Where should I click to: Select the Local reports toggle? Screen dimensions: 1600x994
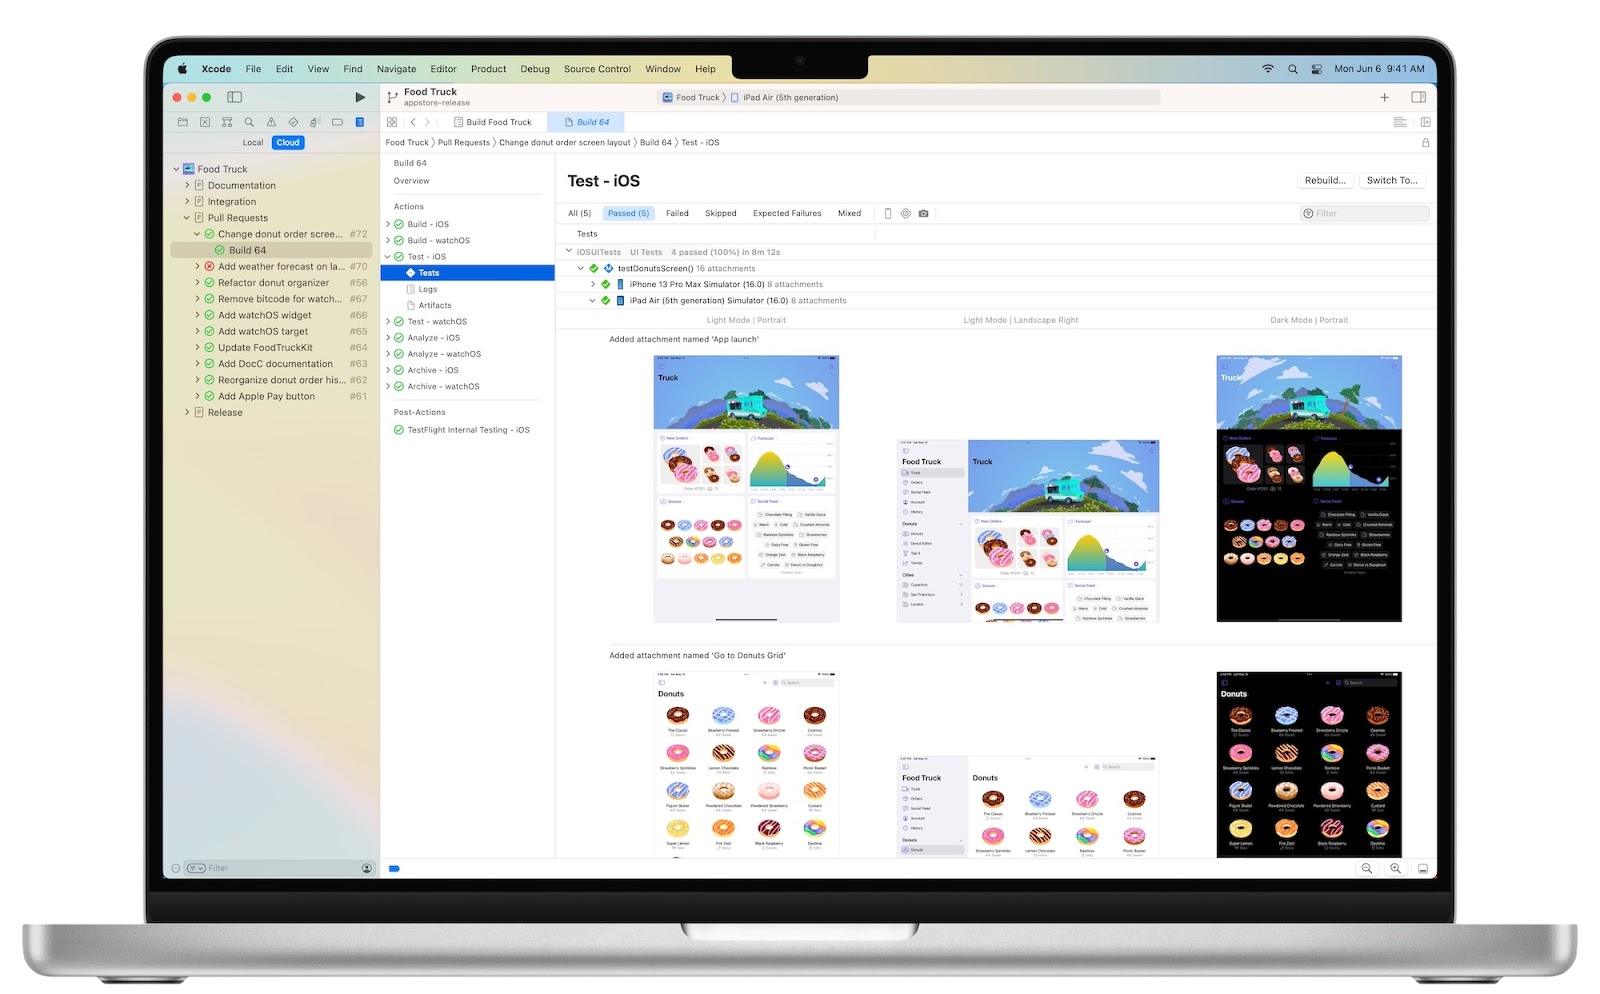253,143
